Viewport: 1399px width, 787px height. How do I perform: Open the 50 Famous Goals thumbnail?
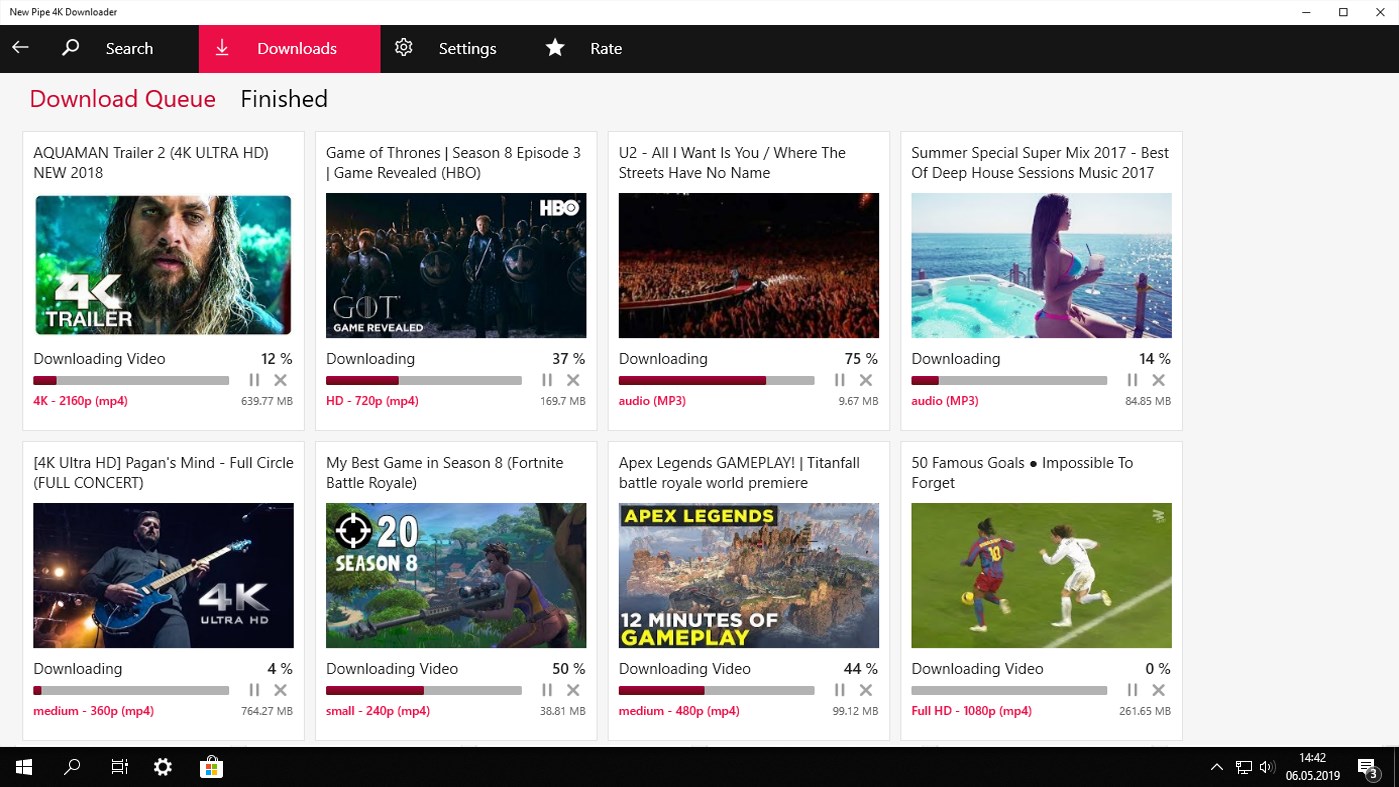(x=1042, y=575)
